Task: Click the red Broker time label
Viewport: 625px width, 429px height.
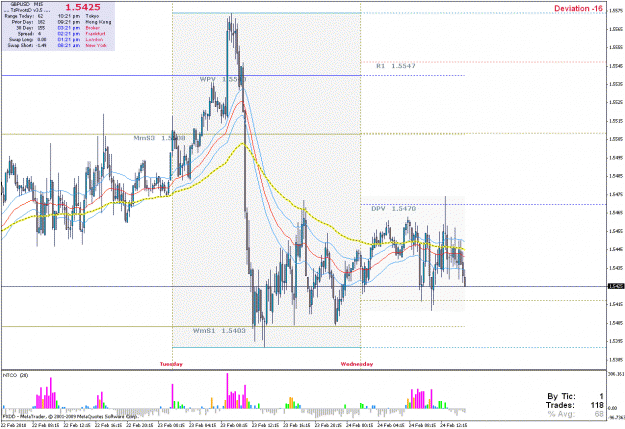Action: point(92,28)
